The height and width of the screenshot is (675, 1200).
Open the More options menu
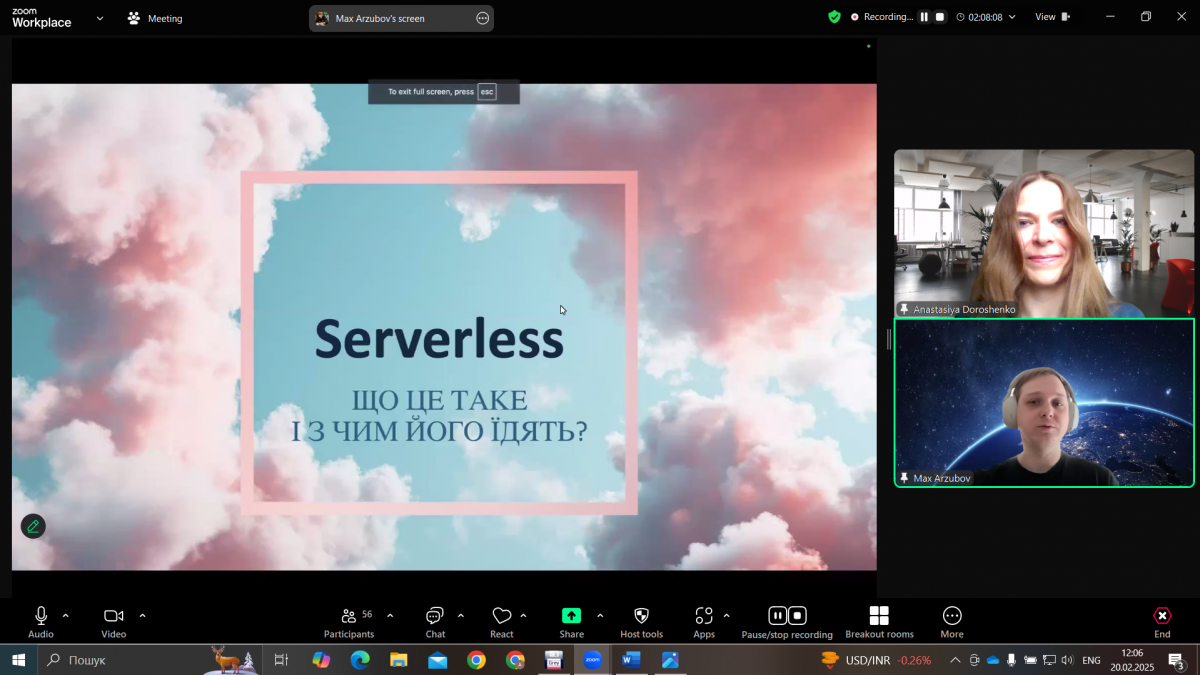point(952,616)
